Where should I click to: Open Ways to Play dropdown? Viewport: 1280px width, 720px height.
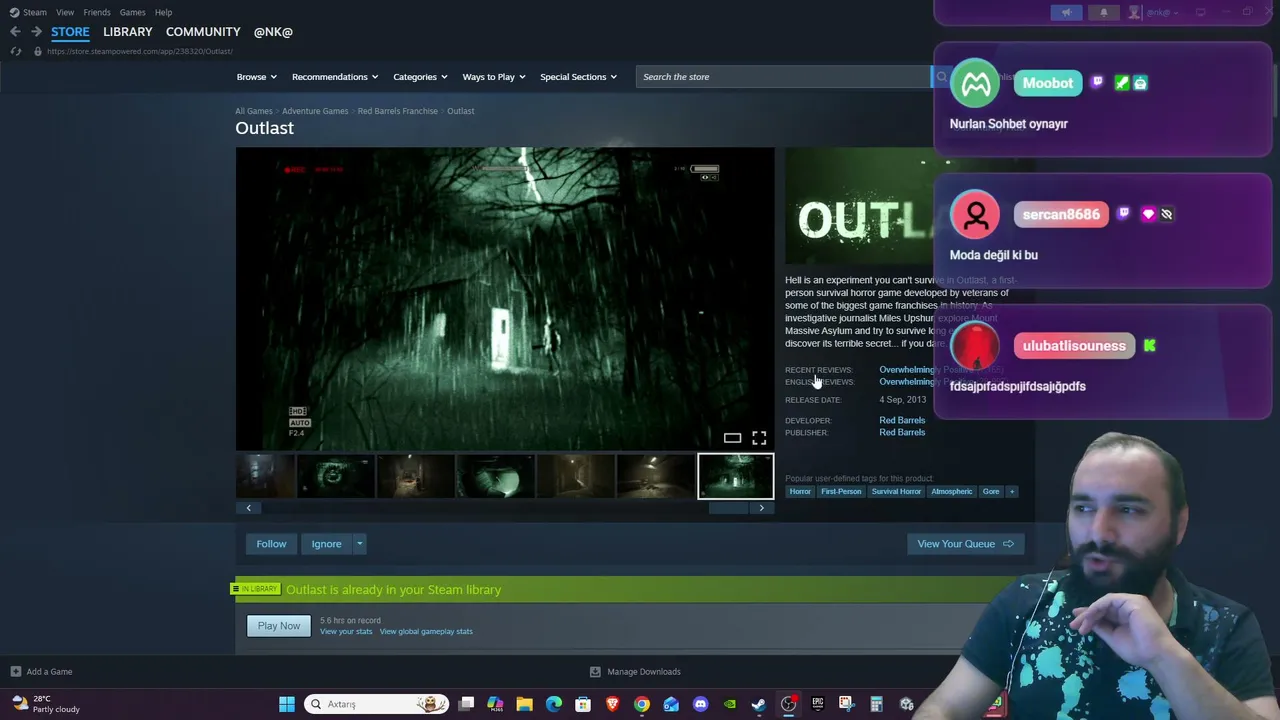point(494,77)
